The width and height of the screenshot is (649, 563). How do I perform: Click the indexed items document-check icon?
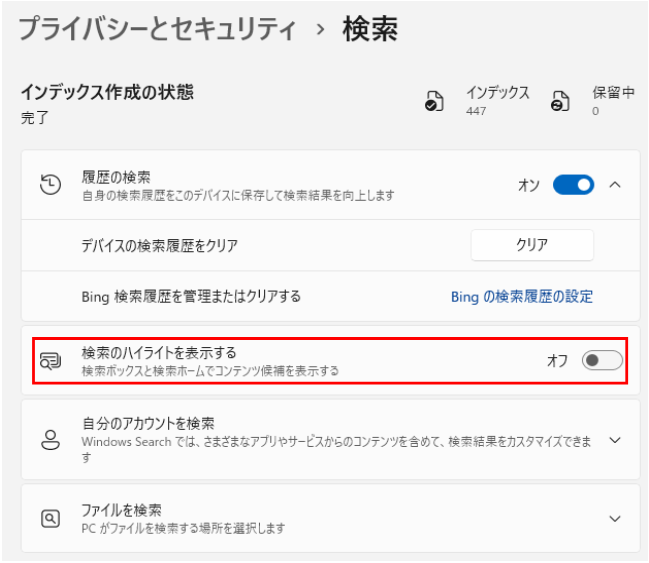point(433,101)
